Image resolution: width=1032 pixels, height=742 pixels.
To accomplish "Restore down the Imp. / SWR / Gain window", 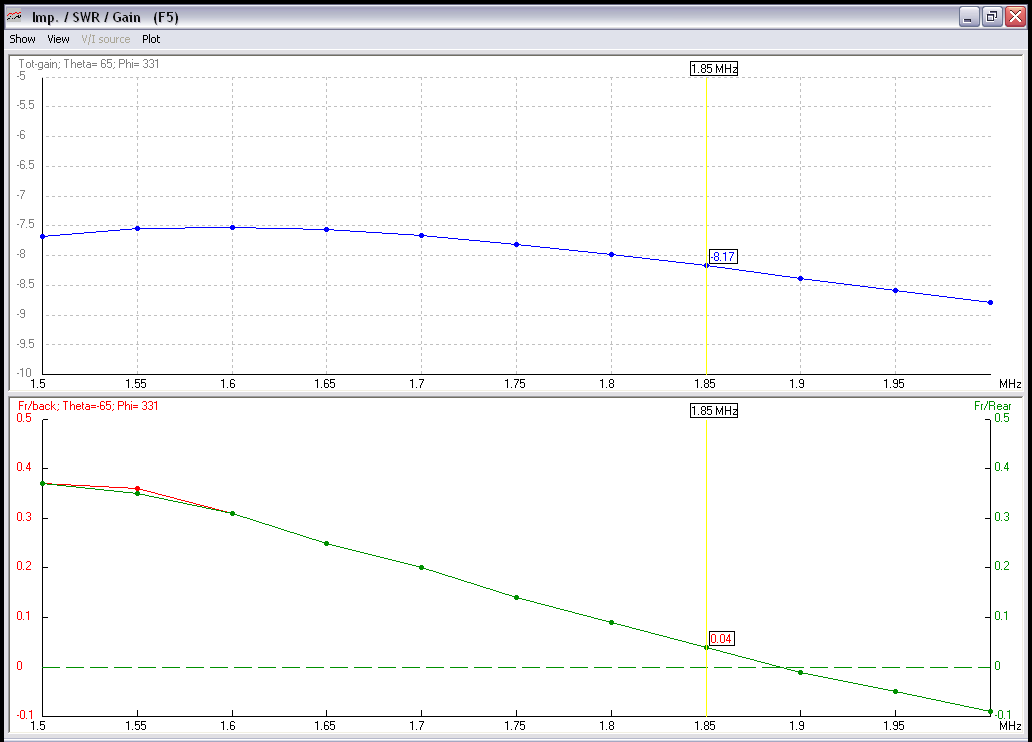I will pos(992,16).
